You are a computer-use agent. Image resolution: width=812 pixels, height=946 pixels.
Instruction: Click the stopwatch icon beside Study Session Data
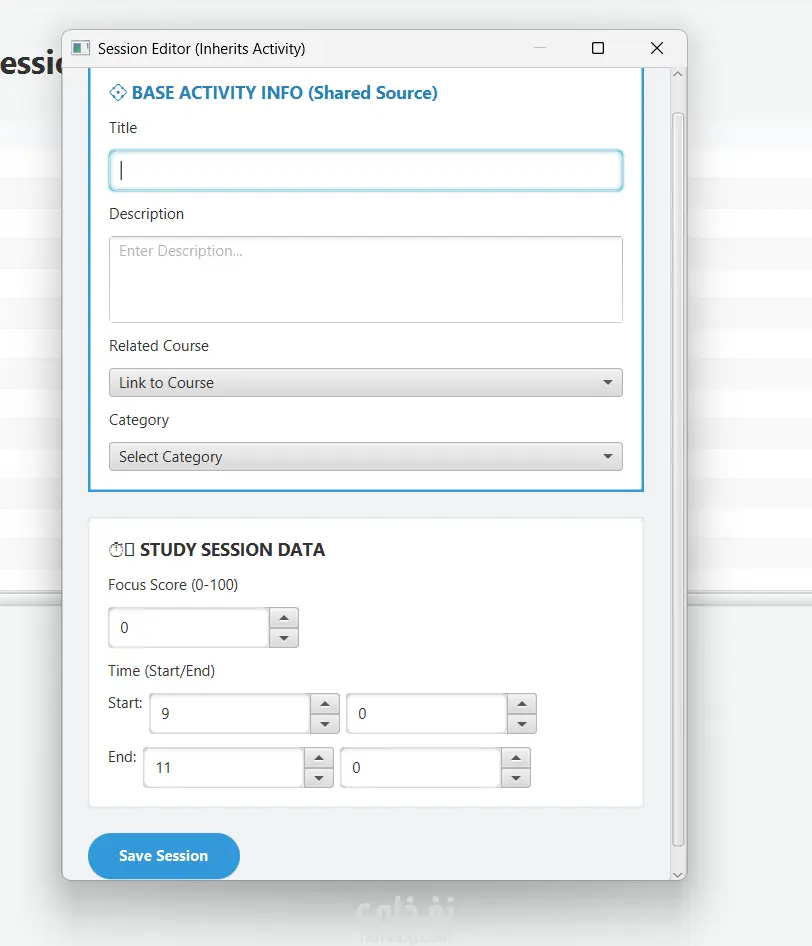point(115,550)
